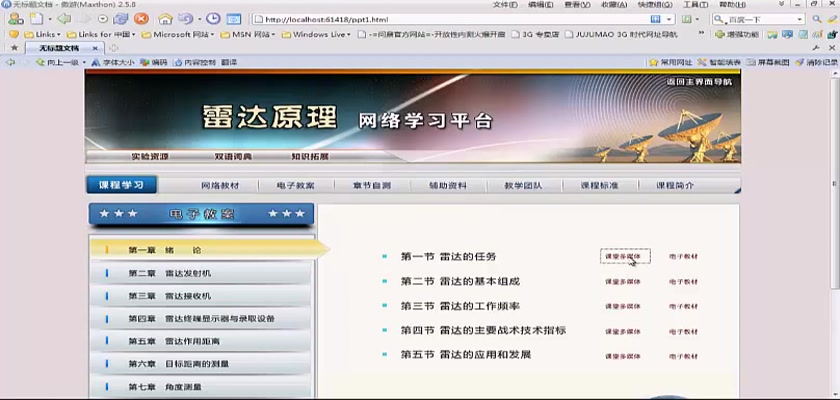Viewport: 840px width, 400px height.
Task: Click 实验资源 link in banner
Action: point(150,157)
